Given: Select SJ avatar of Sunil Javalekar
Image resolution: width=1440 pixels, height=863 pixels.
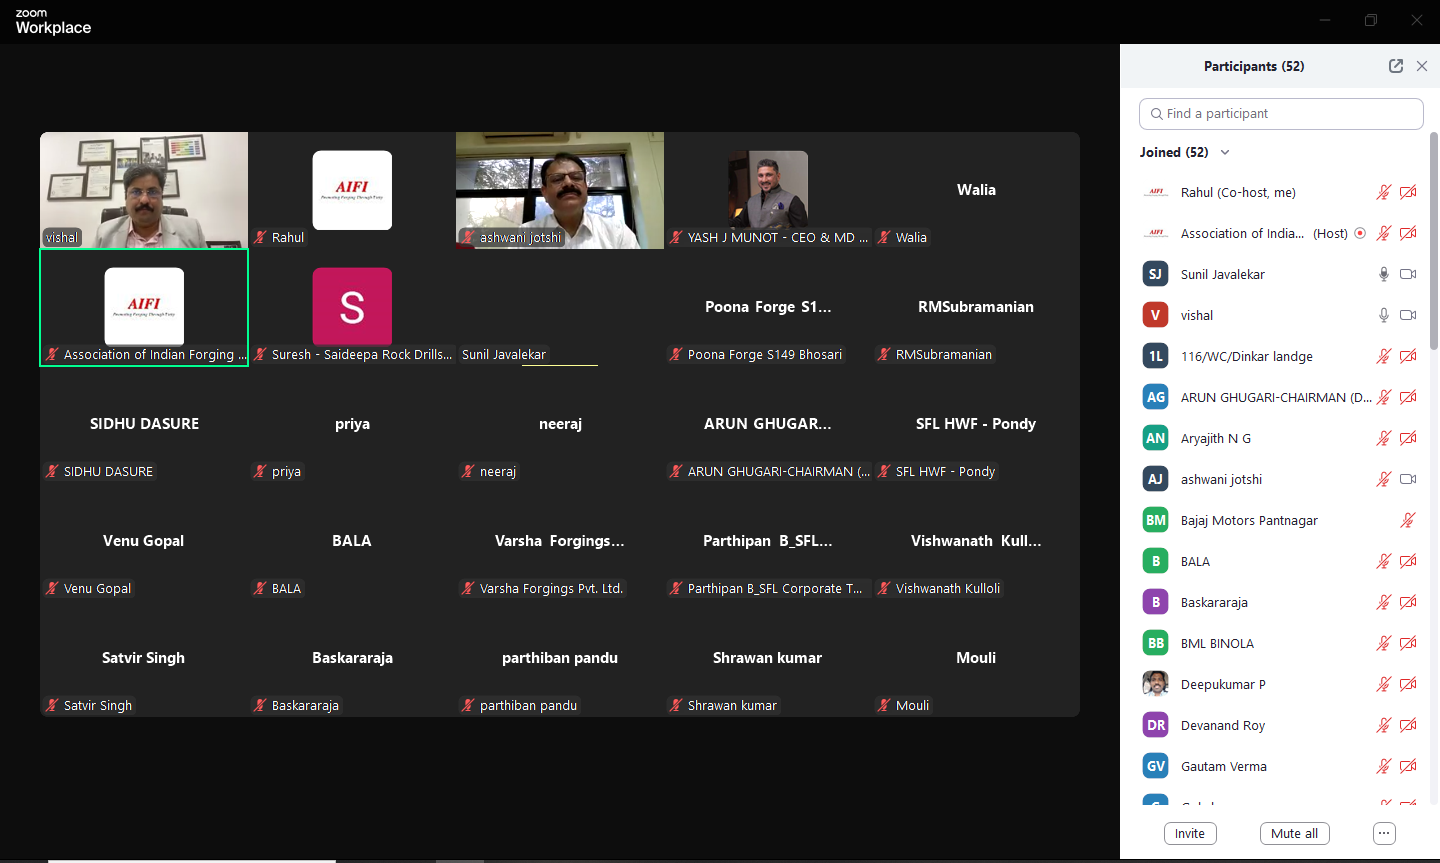Looking at the screenshot, I should coord(1156,274).
